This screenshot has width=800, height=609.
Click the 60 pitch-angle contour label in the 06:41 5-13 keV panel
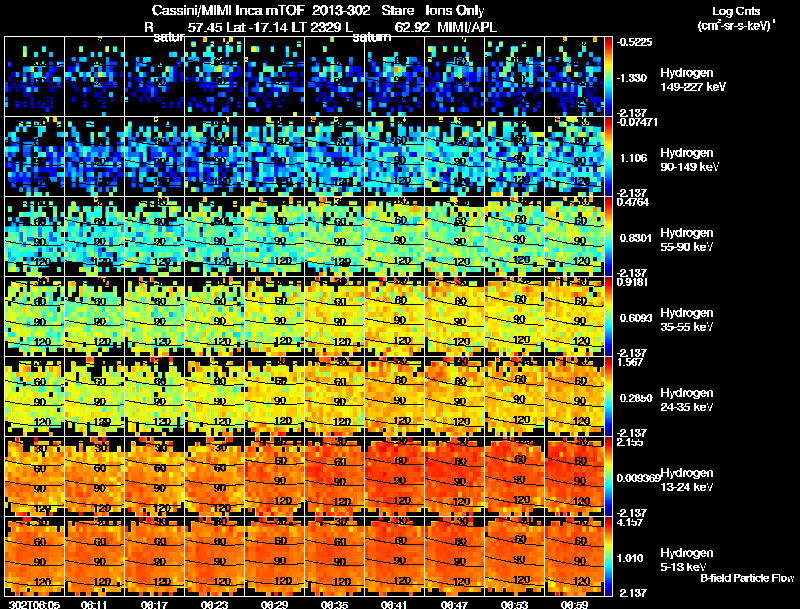pyautogui.click(x=400, y=541)
